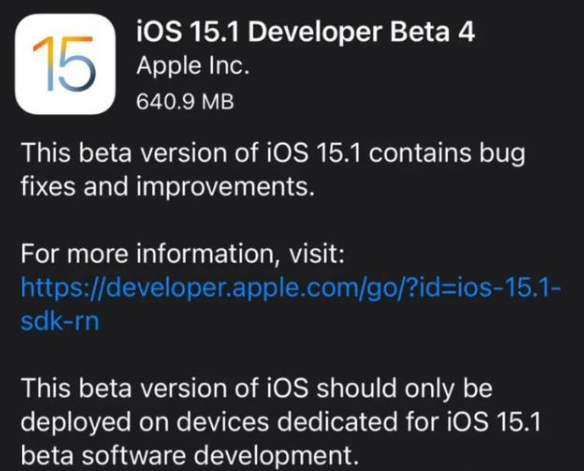584x471 pixels.
Task: Click the word 'Developer' in the title
Action: pyautogui.click(x=315, y=33)
